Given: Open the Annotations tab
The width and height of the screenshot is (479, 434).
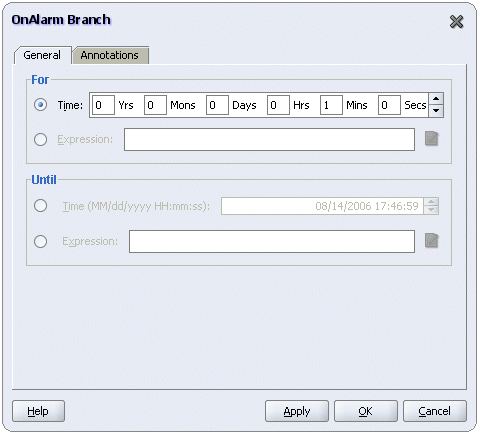Looking at the screenshot, I should pos(110,55).
